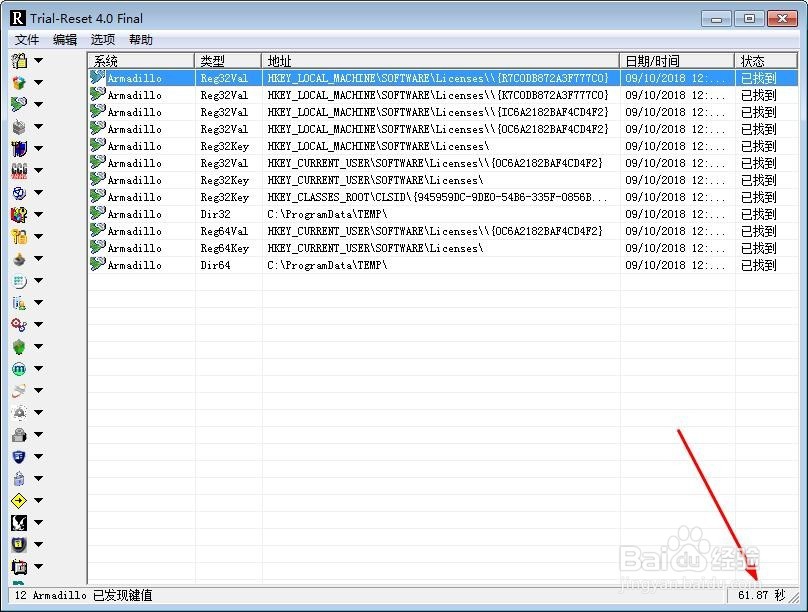Click the gold key and orange padlock icon

coord(19,236)
